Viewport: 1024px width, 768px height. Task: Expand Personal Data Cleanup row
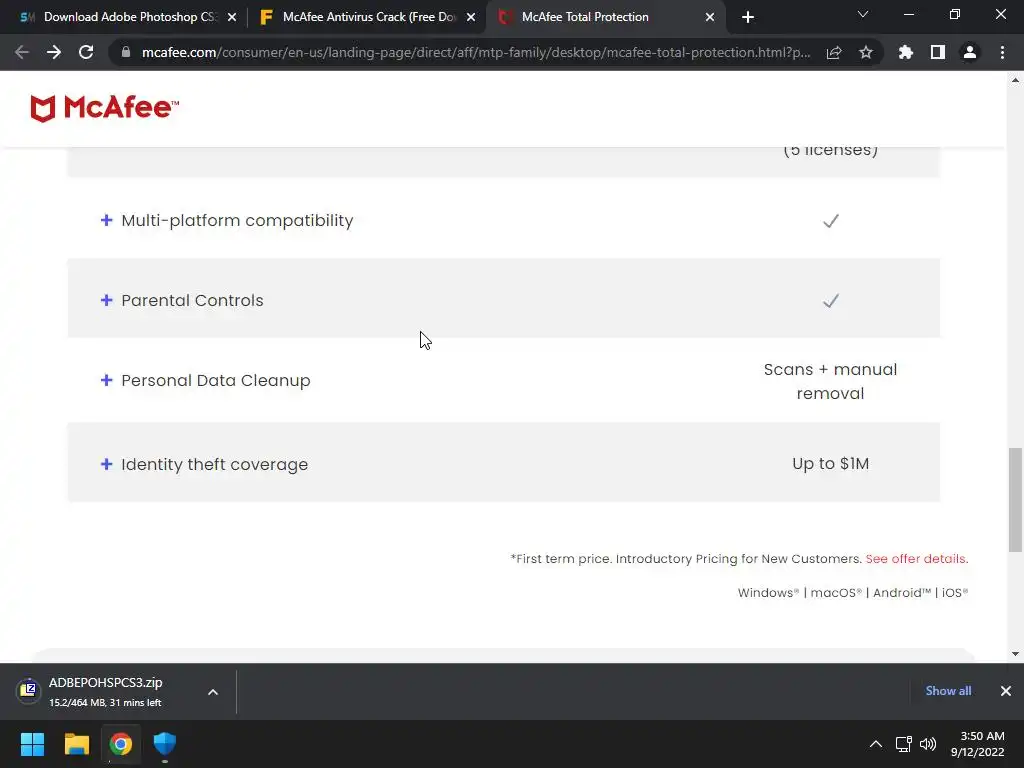106,380
